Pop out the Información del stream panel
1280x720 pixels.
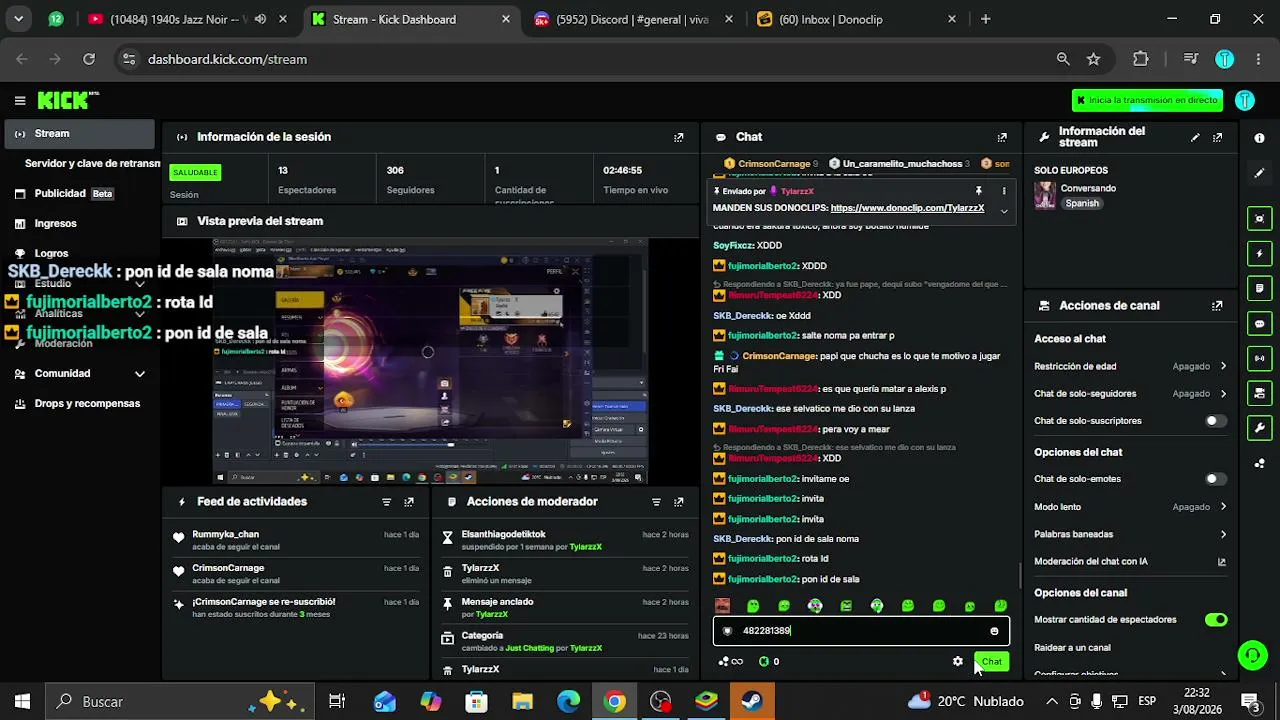[x=1217, y=137]
